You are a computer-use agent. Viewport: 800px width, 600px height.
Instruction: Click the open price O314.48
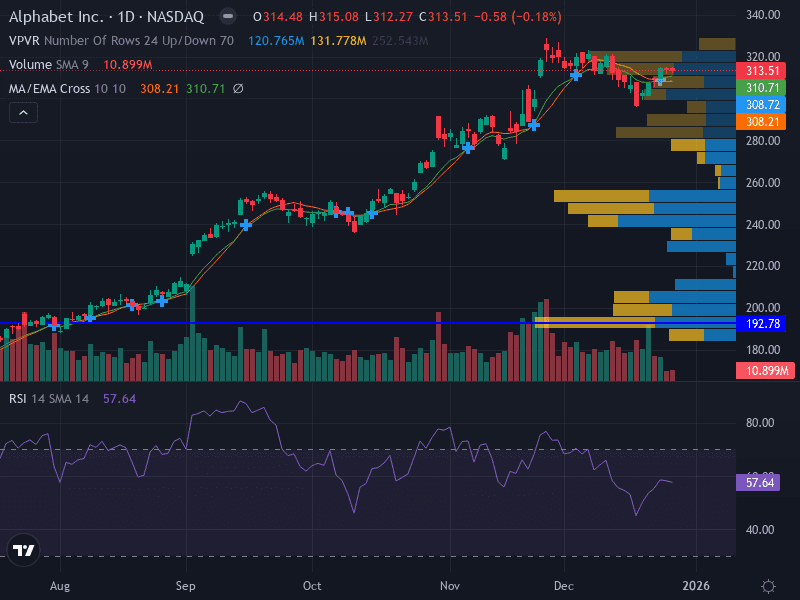(278, 17)
